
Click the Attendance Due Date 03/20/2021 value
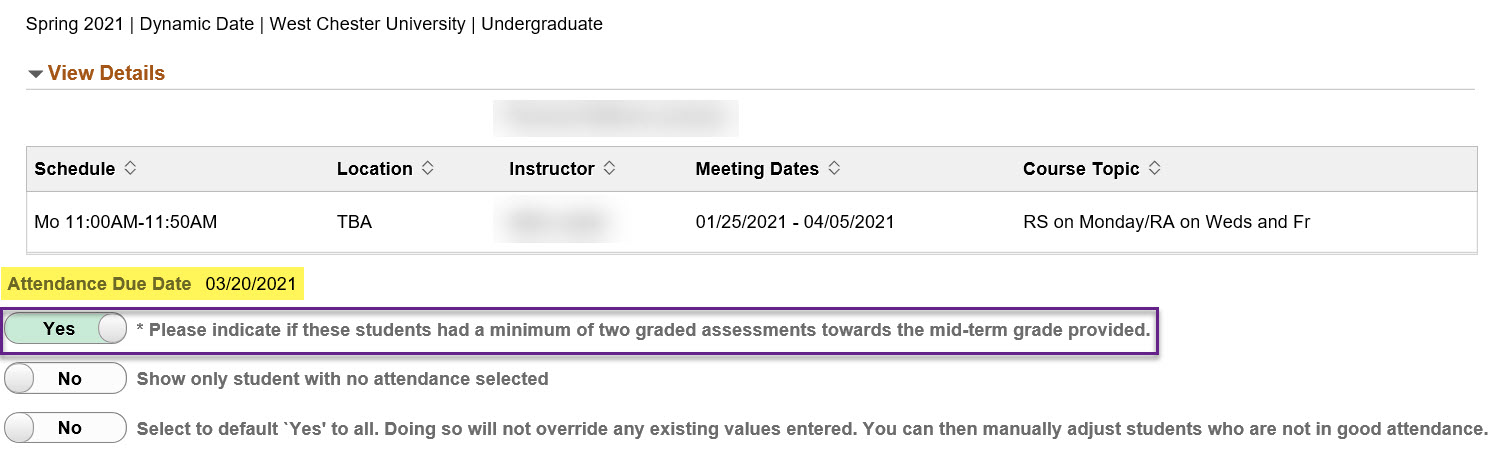point(251,284)
